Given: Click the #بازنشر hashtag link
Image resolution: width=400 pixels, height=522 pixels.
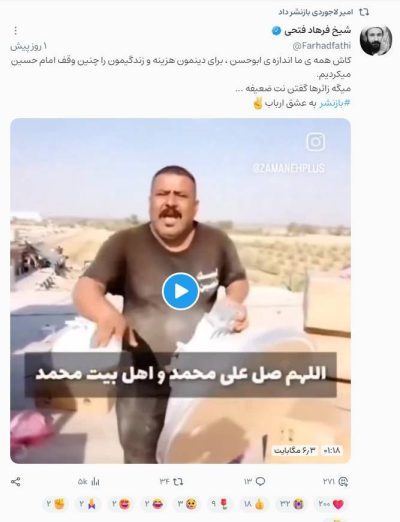Looking at the screenshot, I should pos(335,103).
